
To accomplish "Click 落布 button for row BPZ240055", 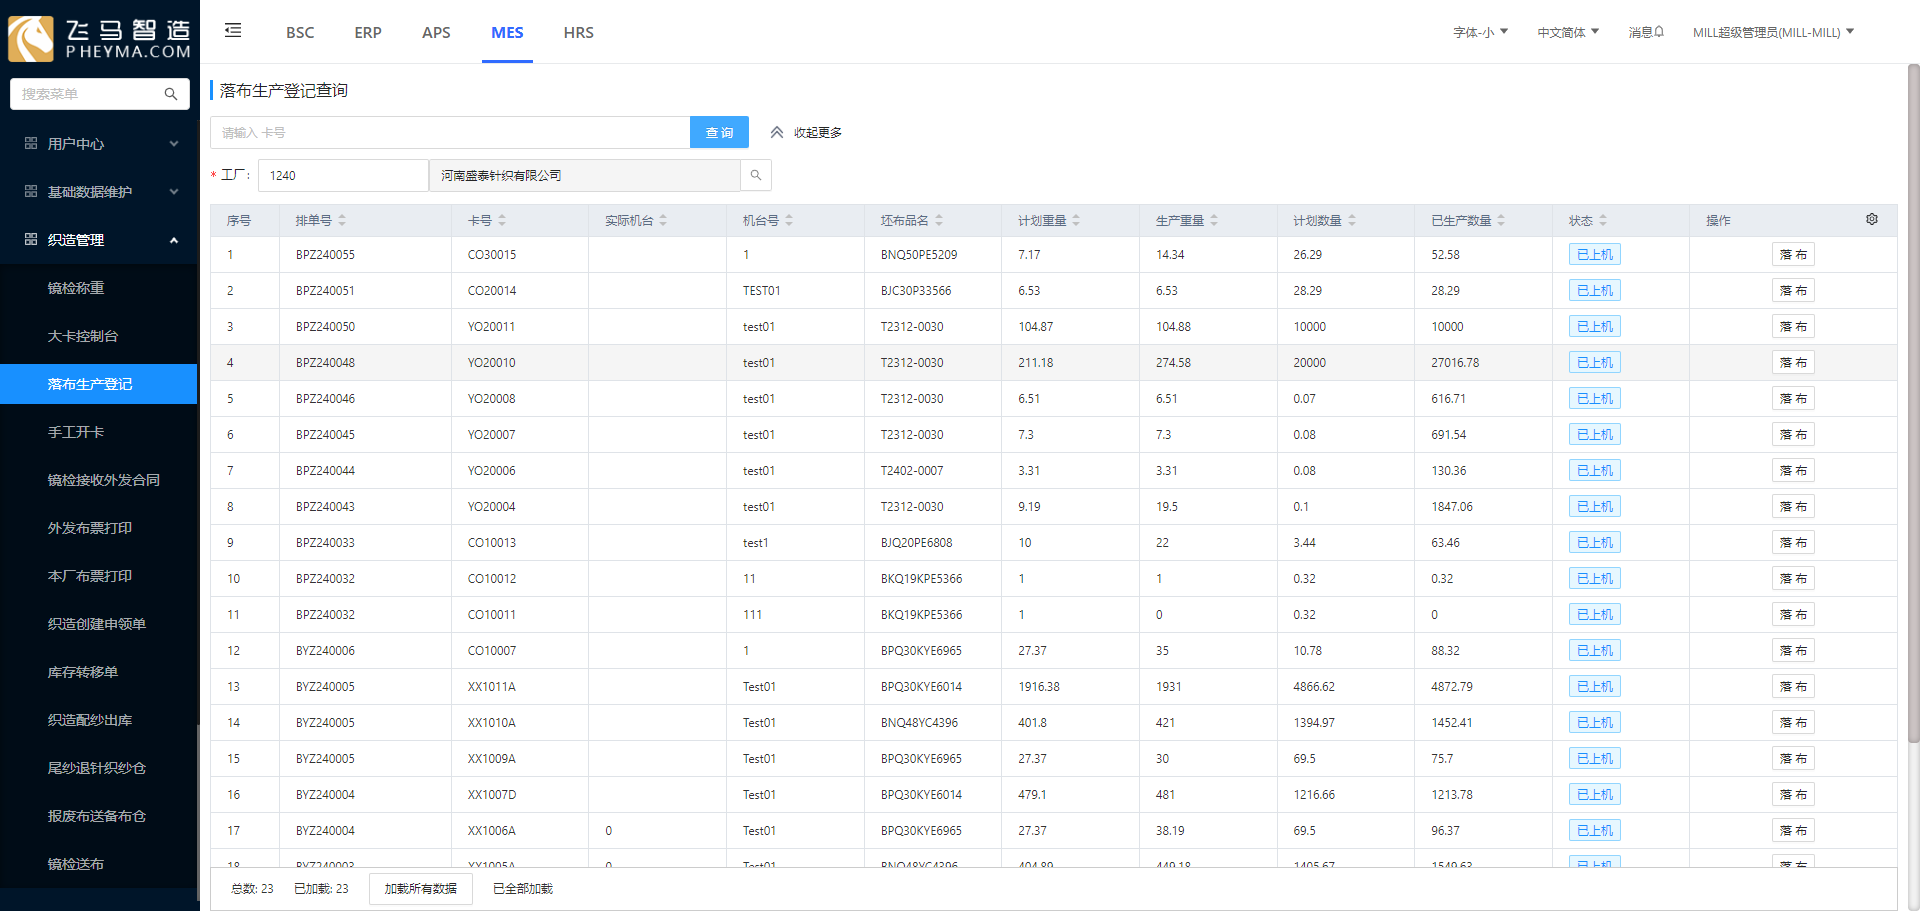I will (1793, 255).
